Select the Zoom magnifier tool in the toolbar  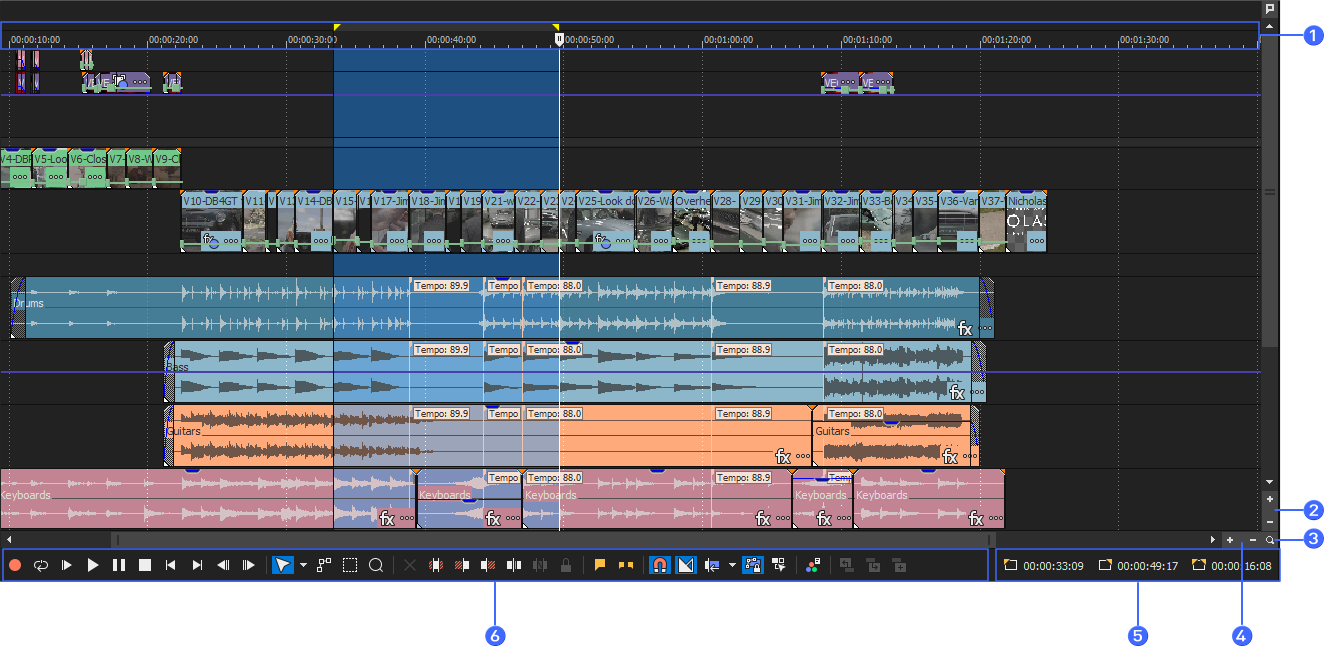(376, 565)
